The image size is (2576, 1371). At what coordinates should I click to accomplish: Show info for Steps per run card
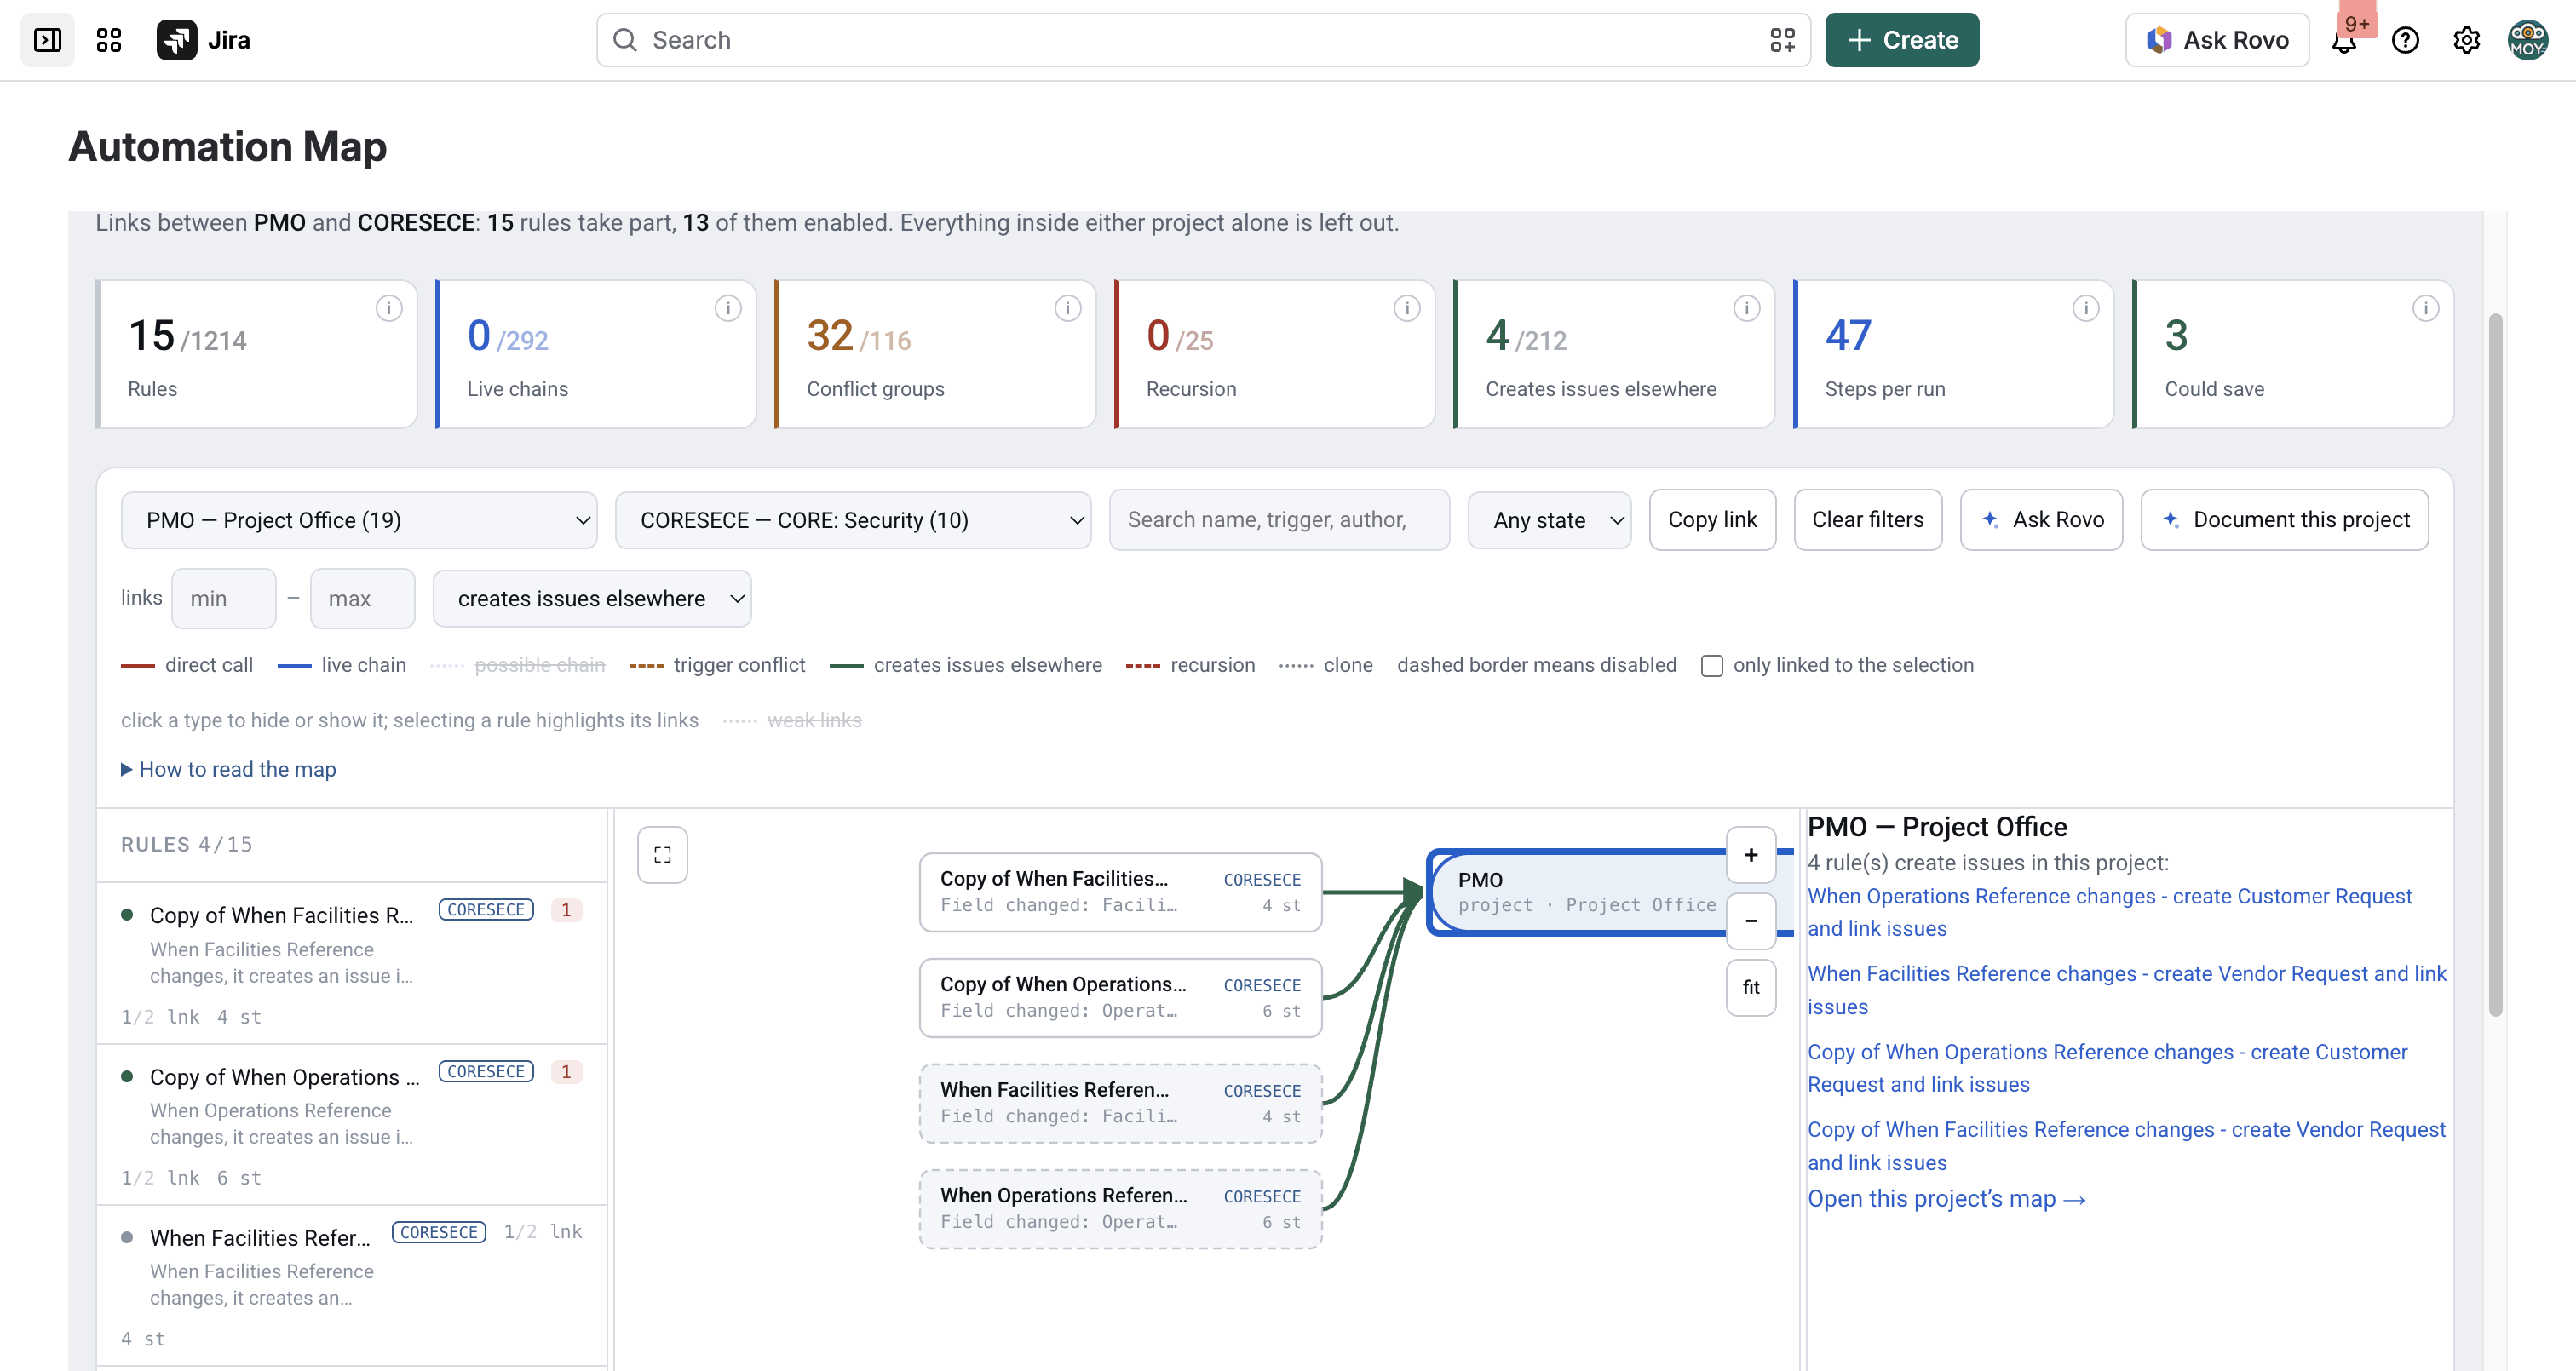pos(2086,308)
